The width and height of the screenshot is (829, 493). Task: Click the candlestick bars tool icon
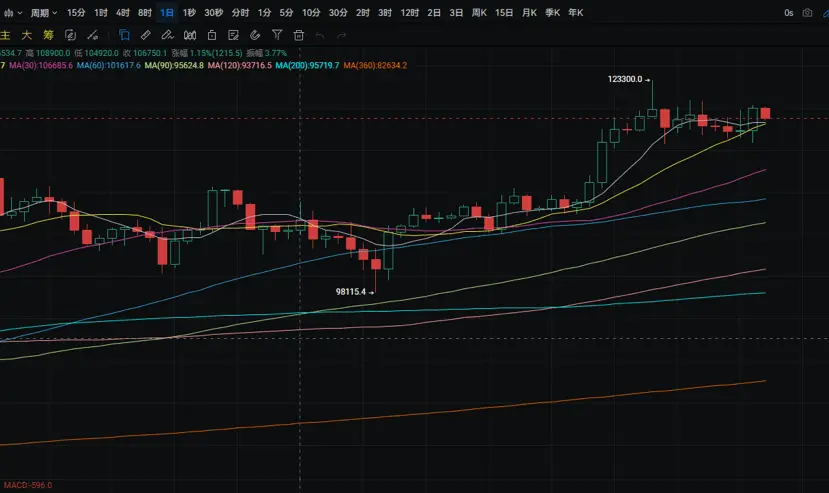click(190, 35)
